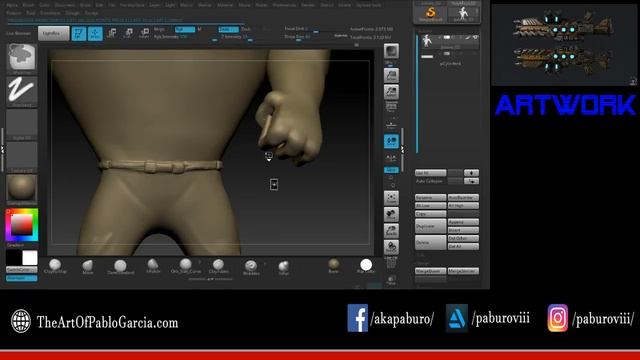Toggle L.Sym local symmetry icon
Screen dimensions: 640x360
point(391,158)
